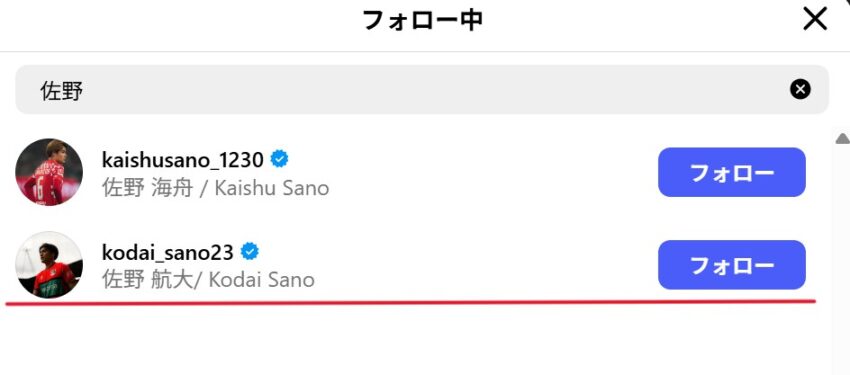Place cursor after 佐野 in search box
Image resolution: width=850 pixels, height=375 pixels.
pos(84,91)
